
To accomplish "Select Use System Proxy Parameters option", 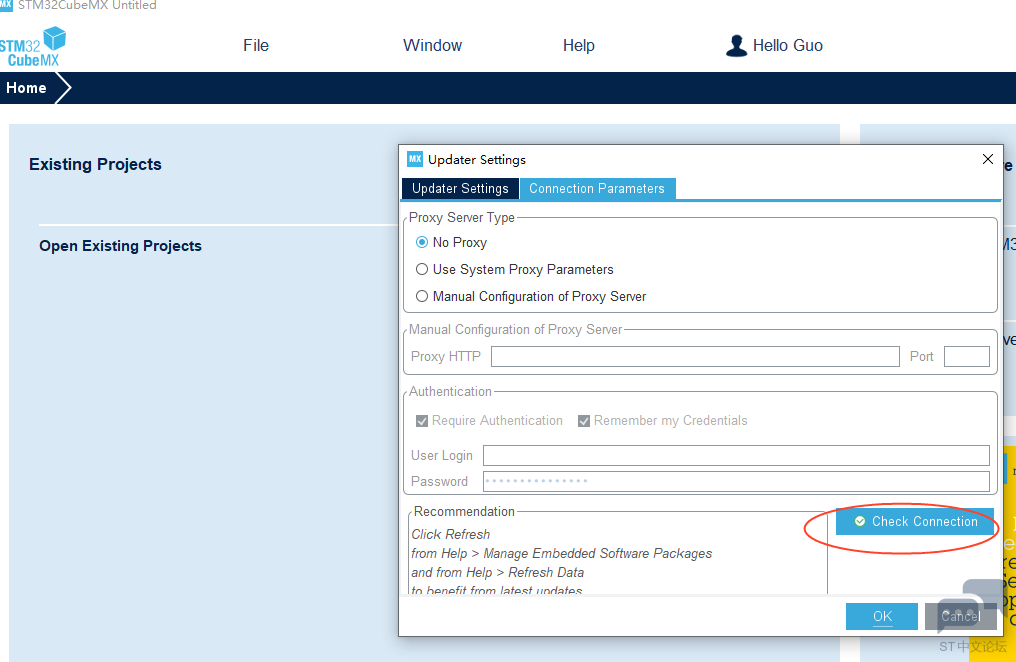I will (422, 269).
